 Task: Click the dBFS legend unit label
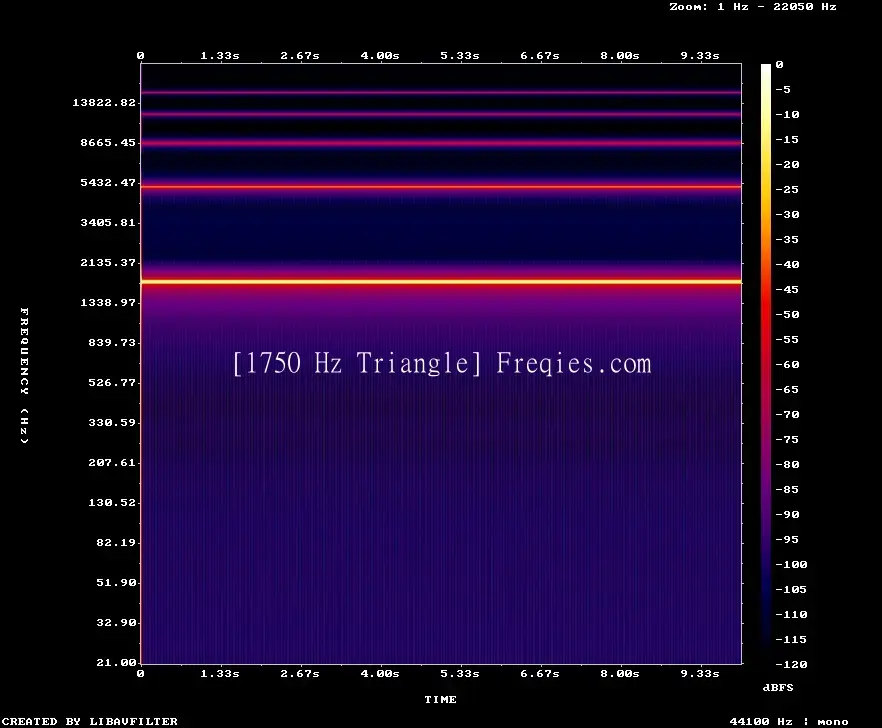pyautogui.click(x=778, y=687)
